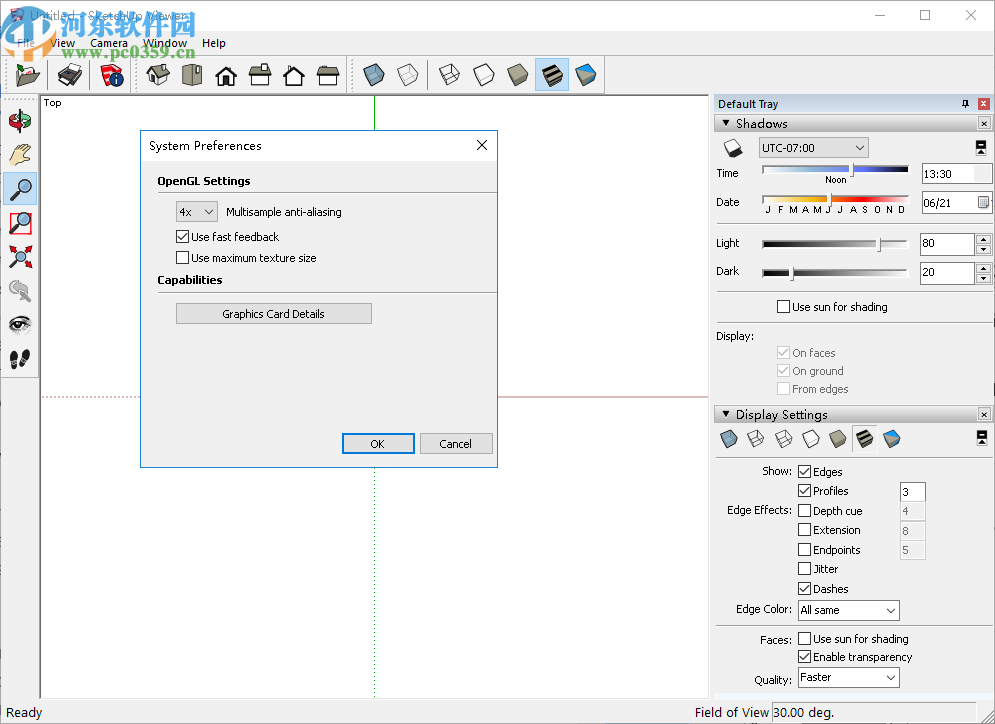Select the Walk tool

(20, 358)
